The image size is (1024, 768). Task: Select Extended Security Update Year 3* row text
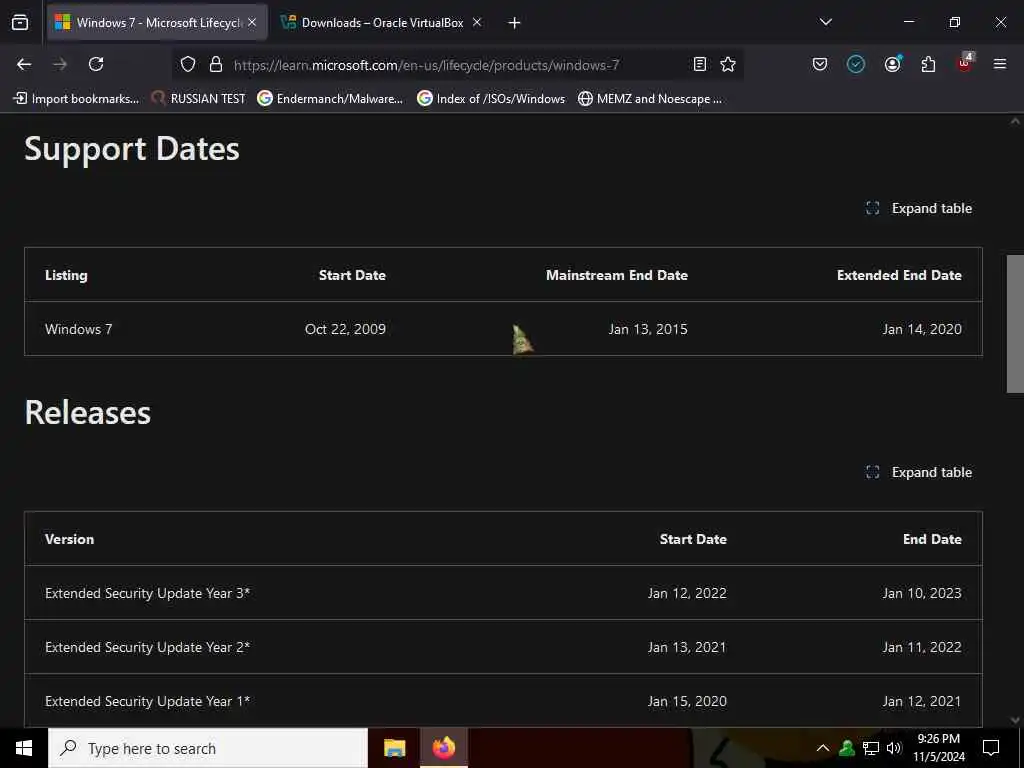pyautogui.click(x=148, y=593)
